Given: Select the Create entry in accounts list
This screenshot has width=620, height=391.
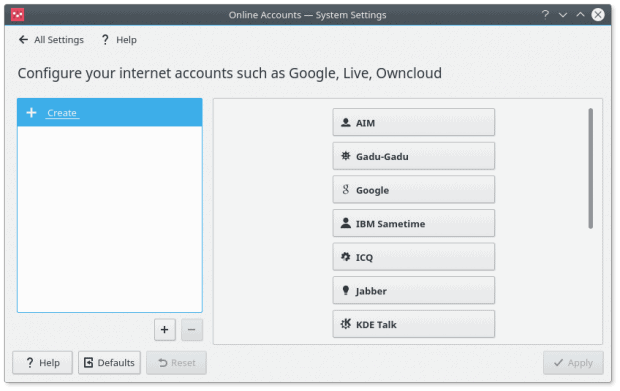Looking at the screenshot, I should [x=110, y=113].
